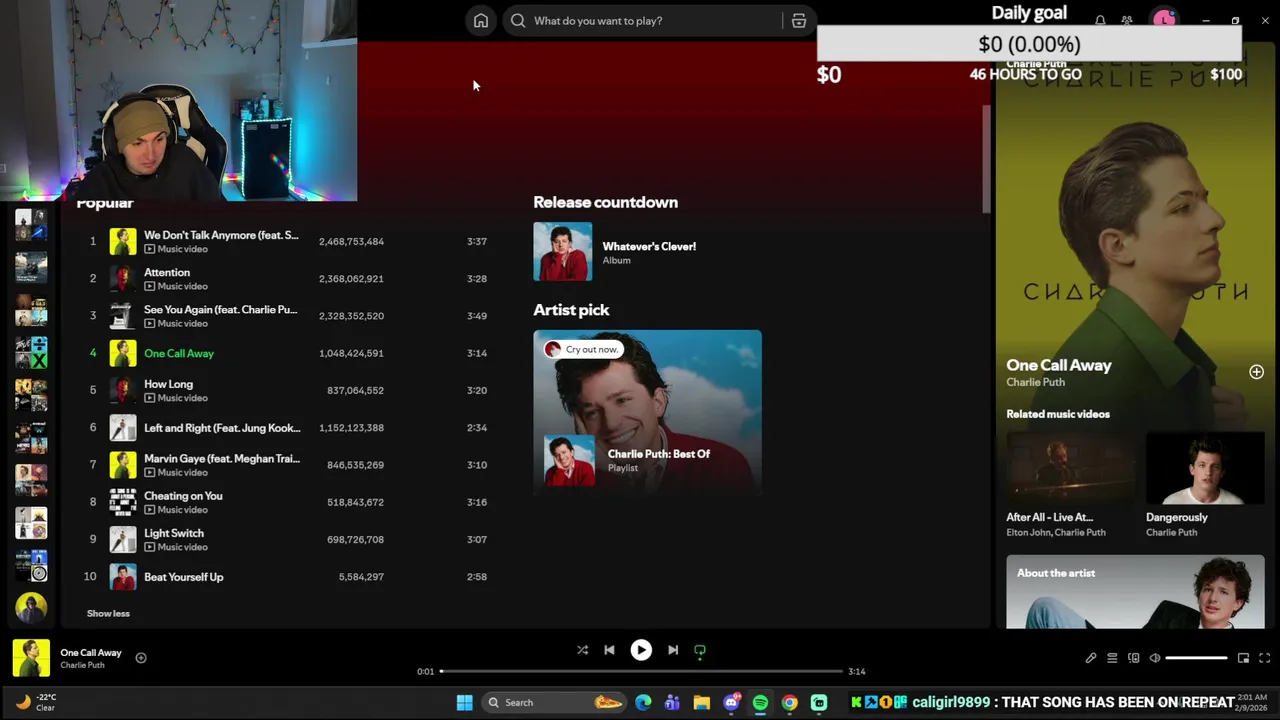Mute with the speaker volume icon

[1155, 658]
